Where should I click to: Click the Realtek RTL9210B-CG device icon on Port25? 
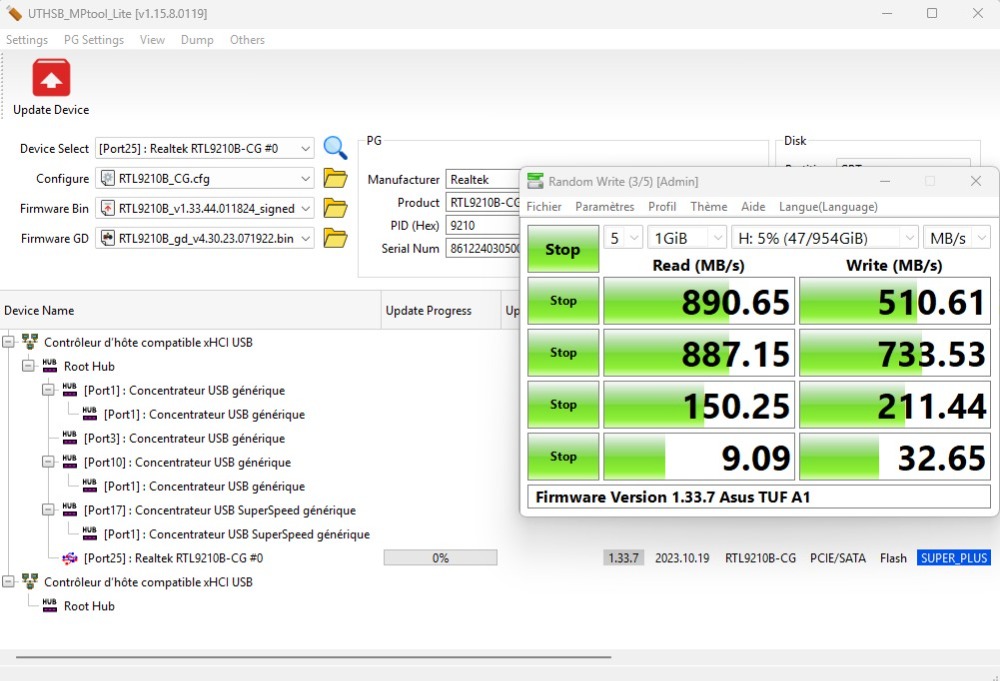pos(70,558)
